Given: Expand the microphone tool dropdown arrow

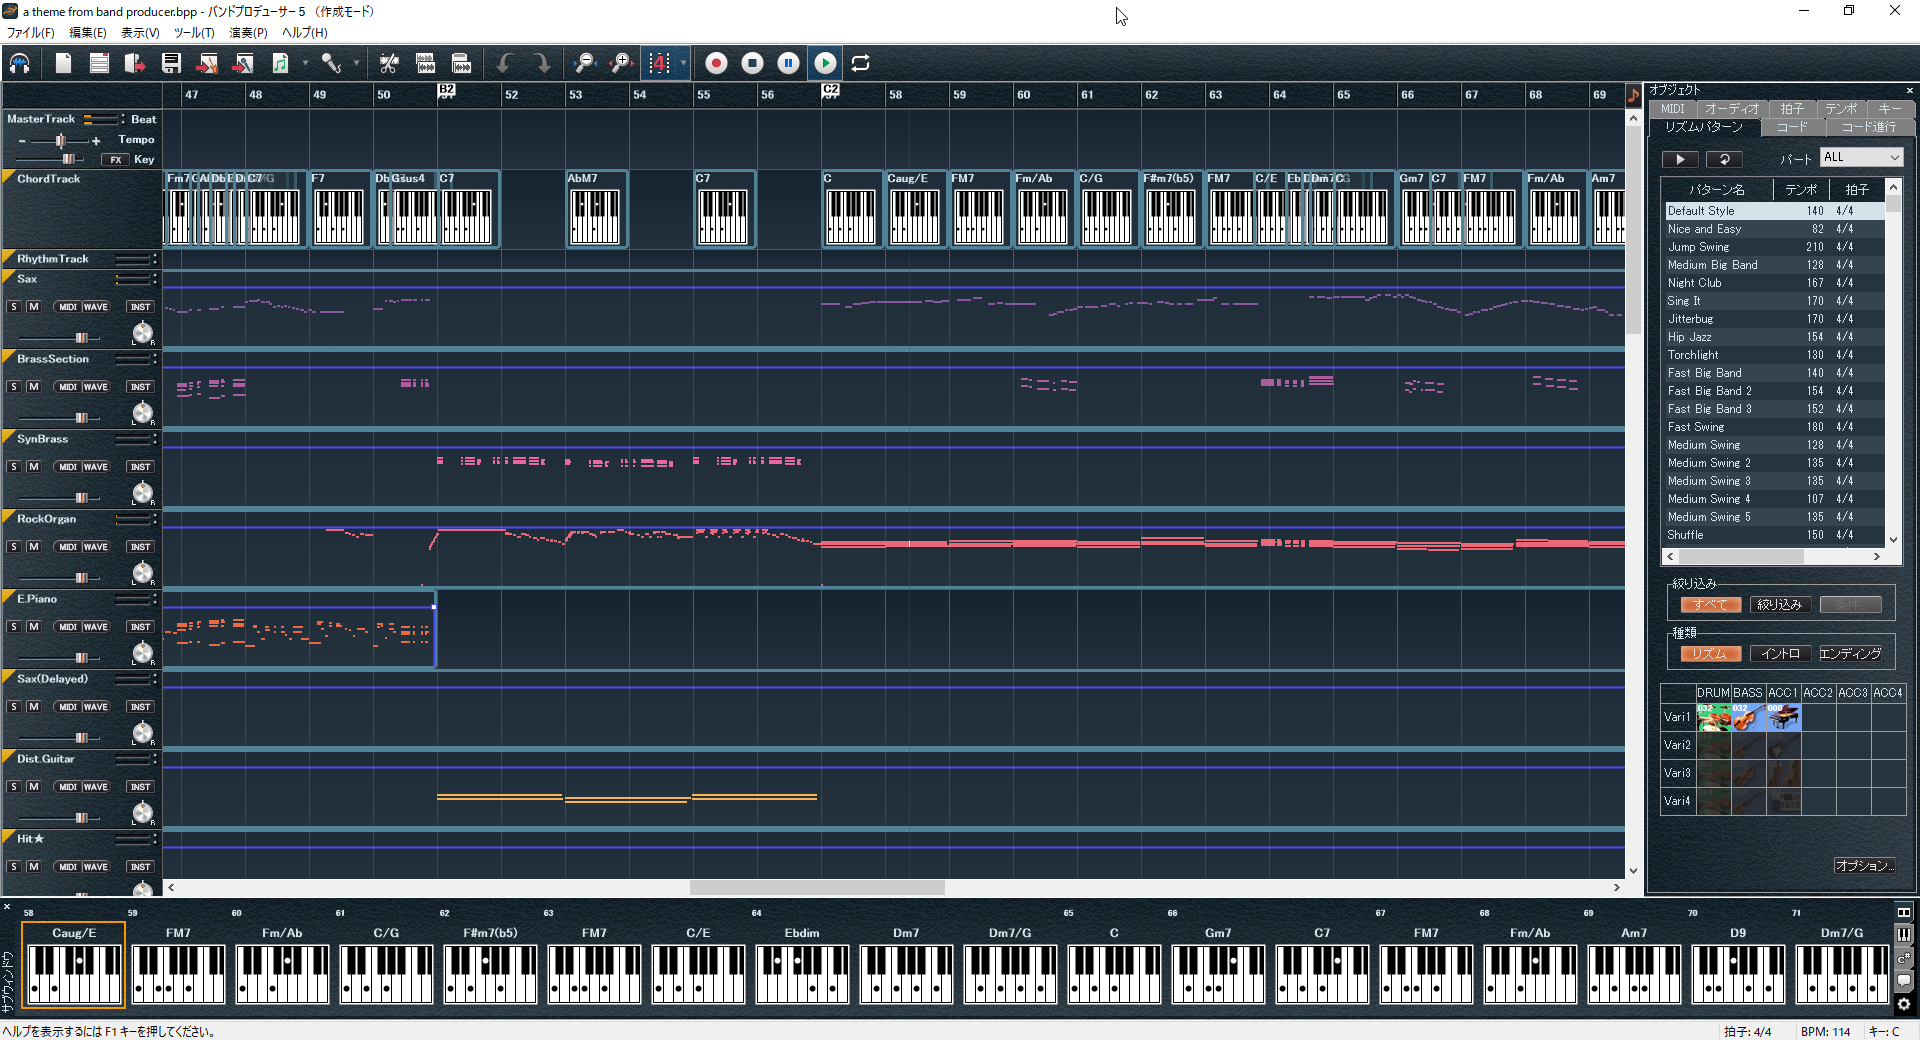Looking at the screenshot, I should [356, 63].
